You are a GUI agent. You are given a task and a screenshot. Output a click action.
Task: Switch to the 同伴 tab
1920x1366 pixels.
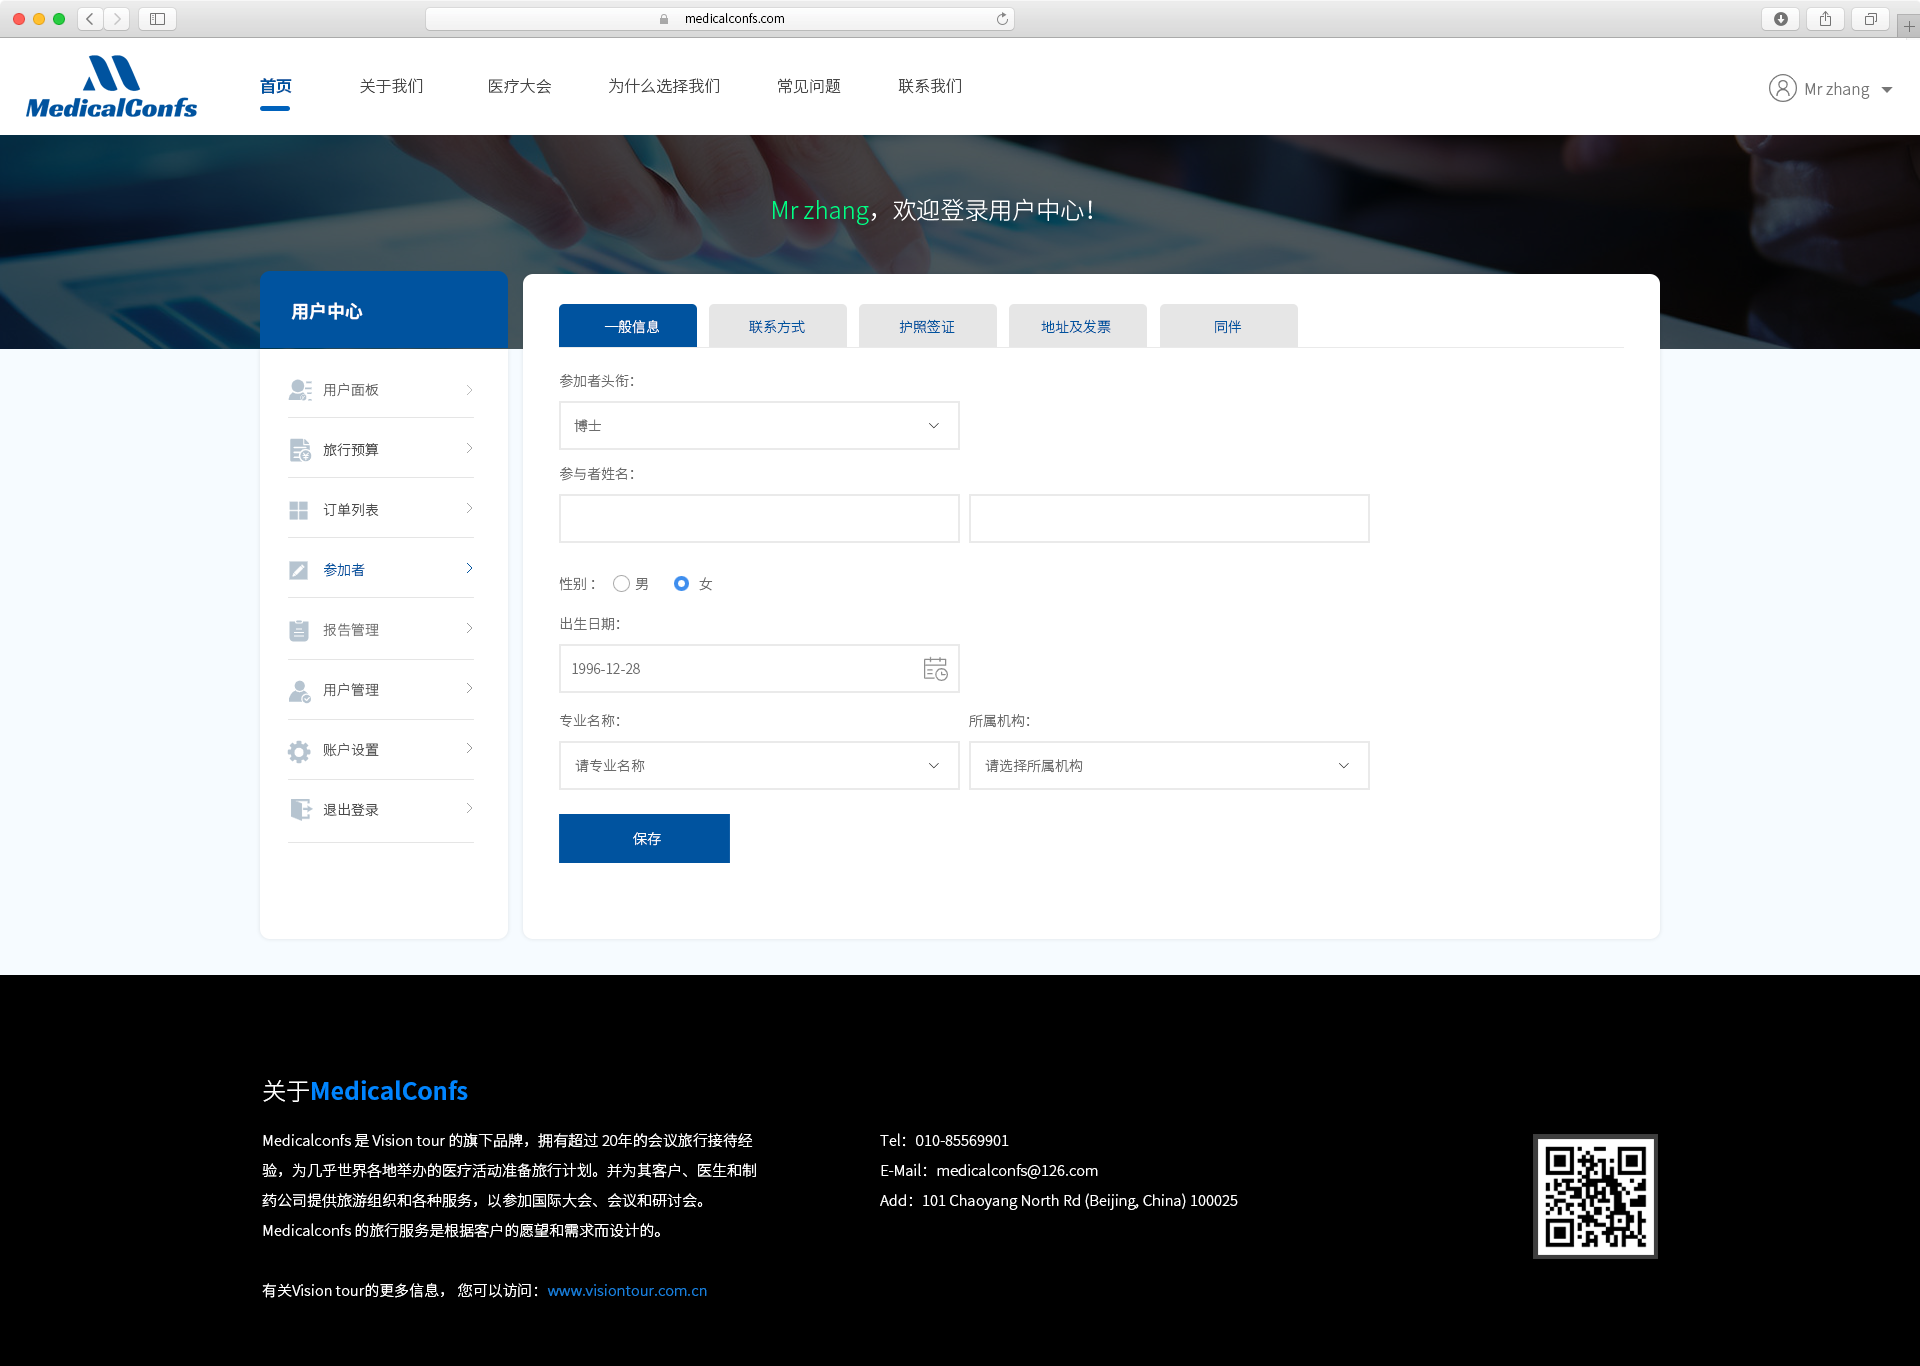1229,326
